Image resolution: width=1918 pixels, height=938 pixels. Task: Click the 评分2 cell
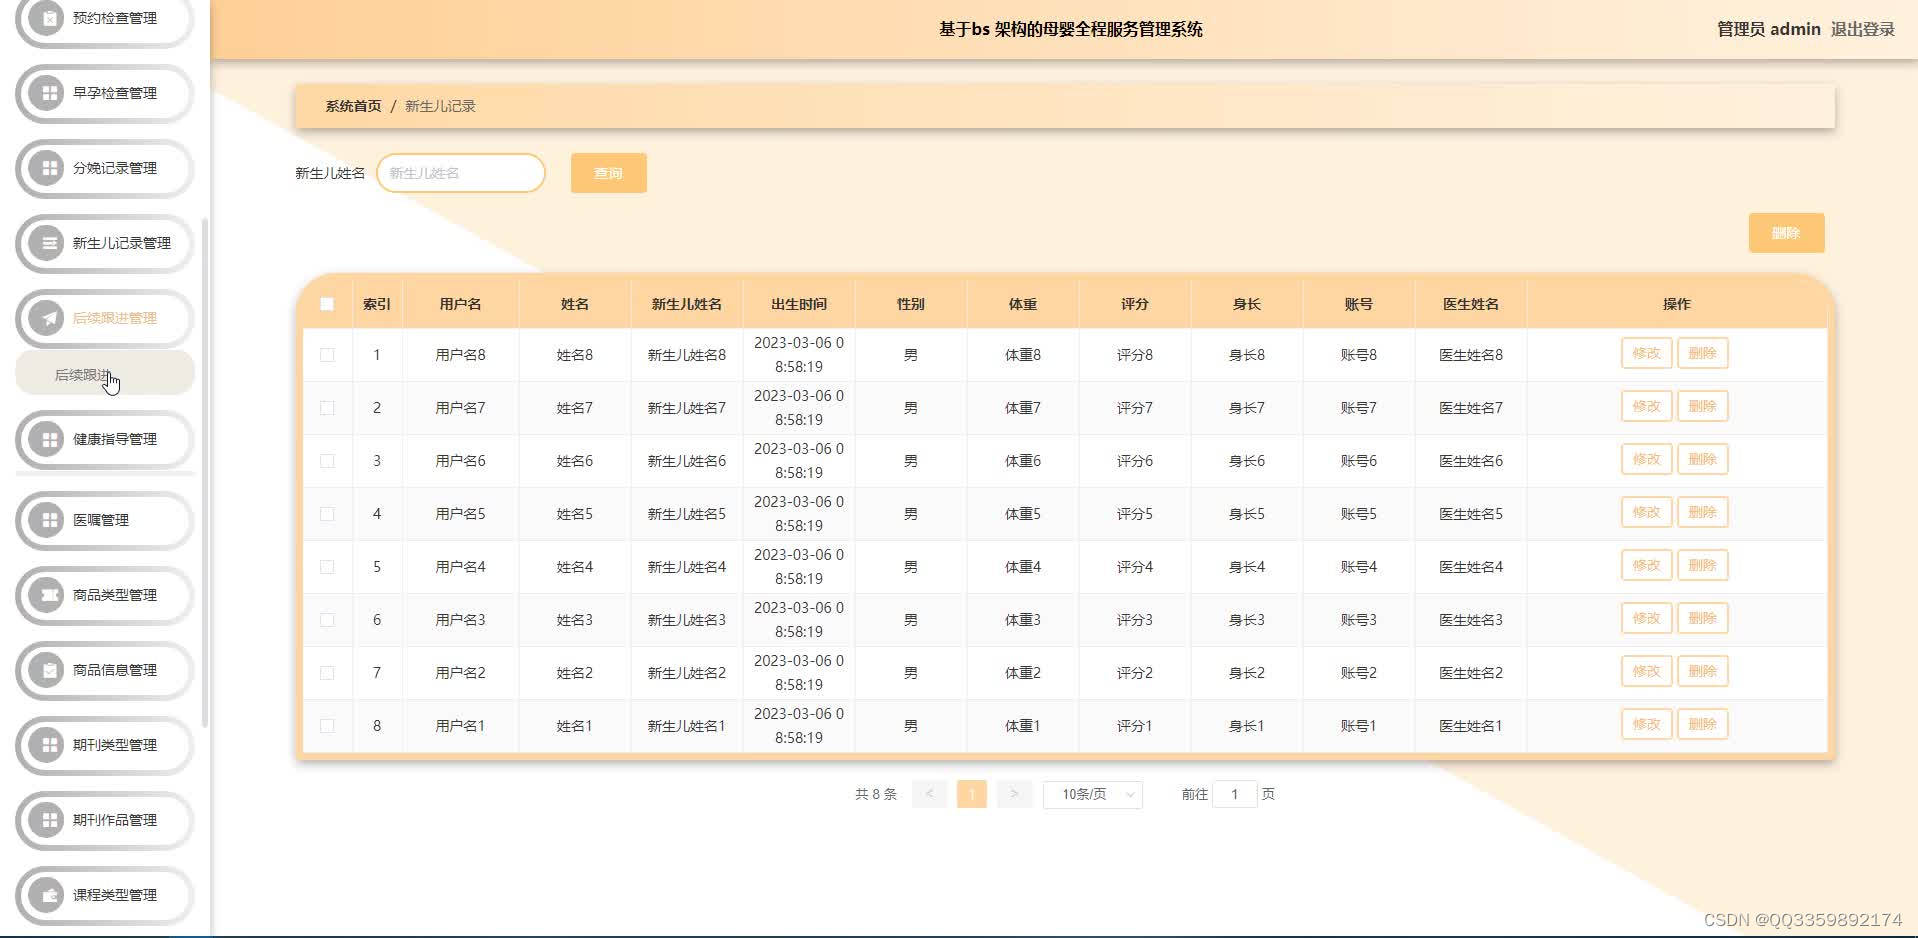click(x=1134, y=673)
